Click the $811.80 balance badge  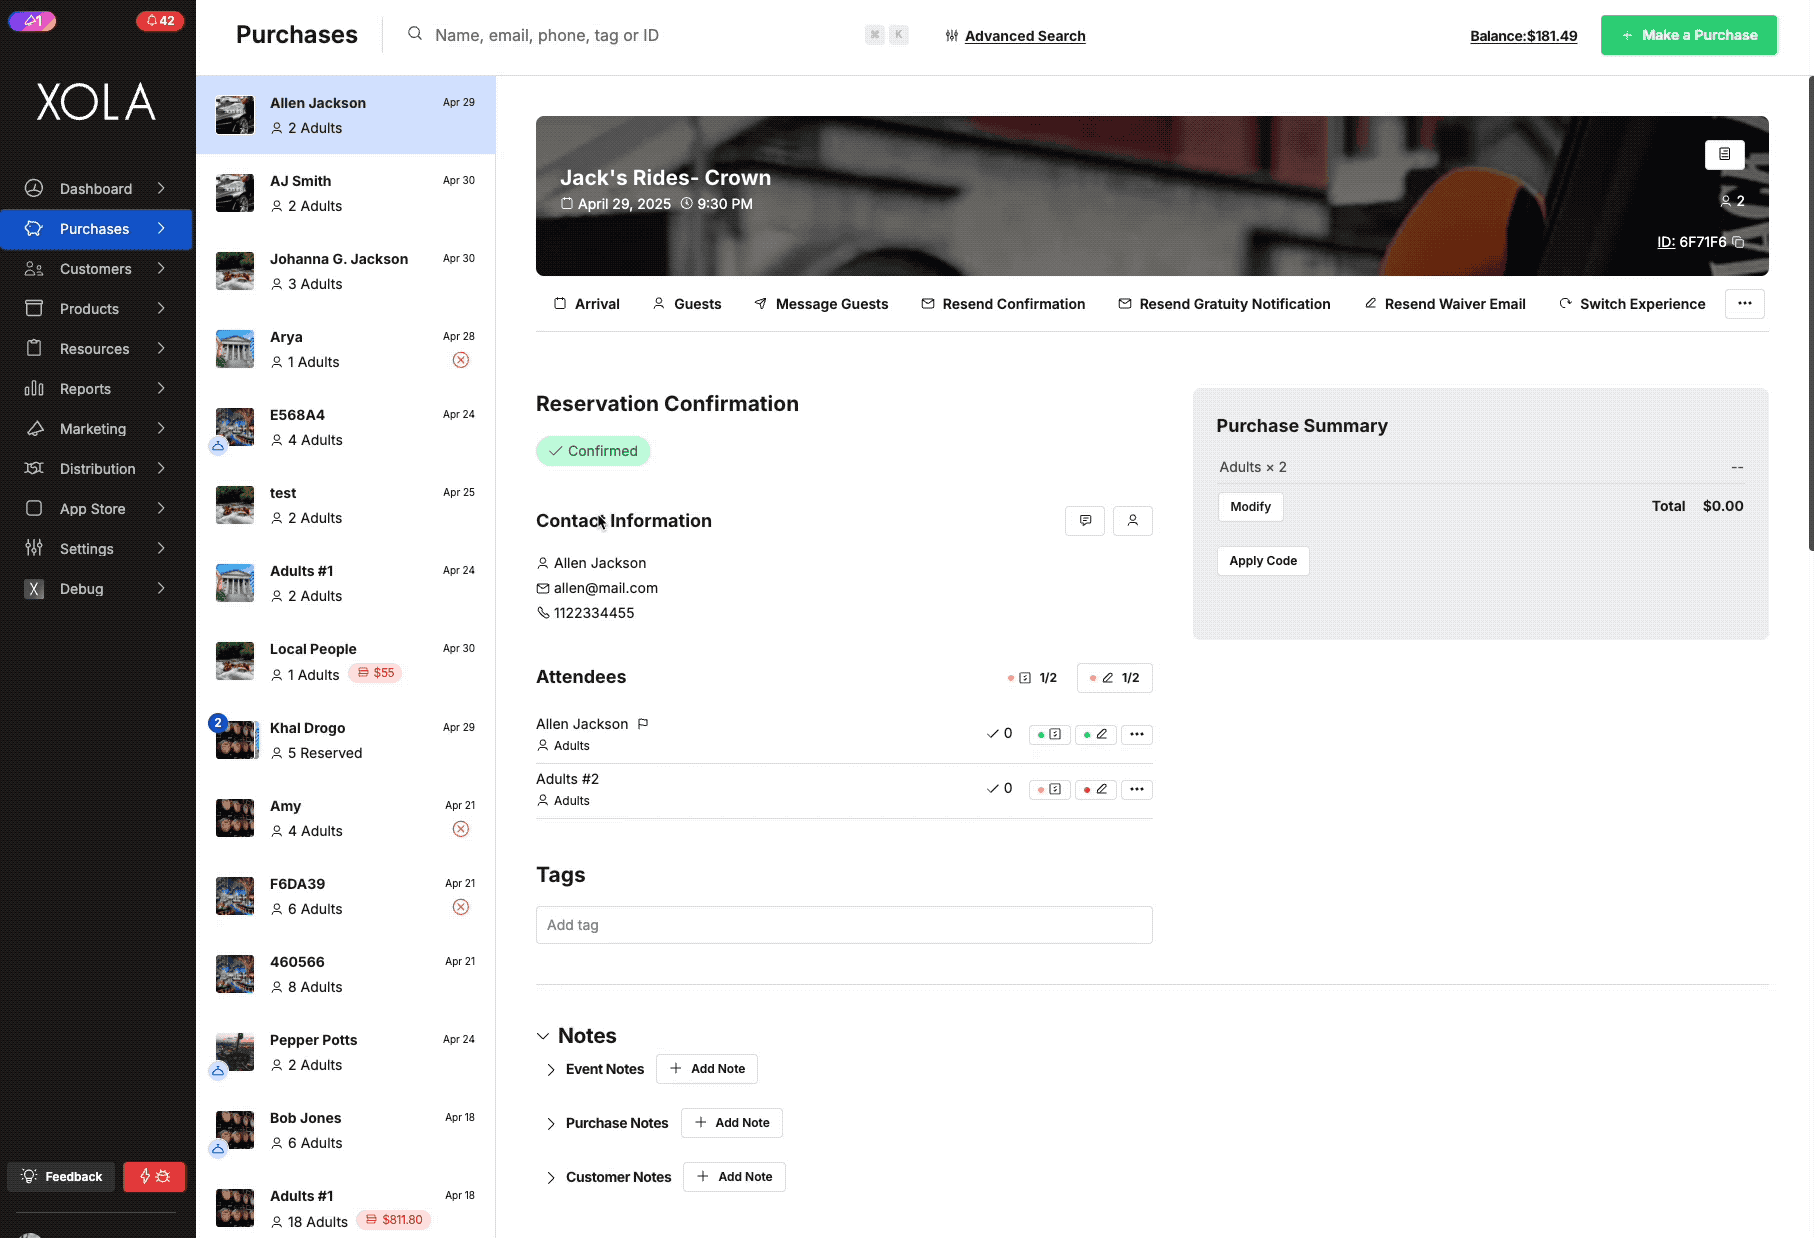click(x=394, y=1220)
